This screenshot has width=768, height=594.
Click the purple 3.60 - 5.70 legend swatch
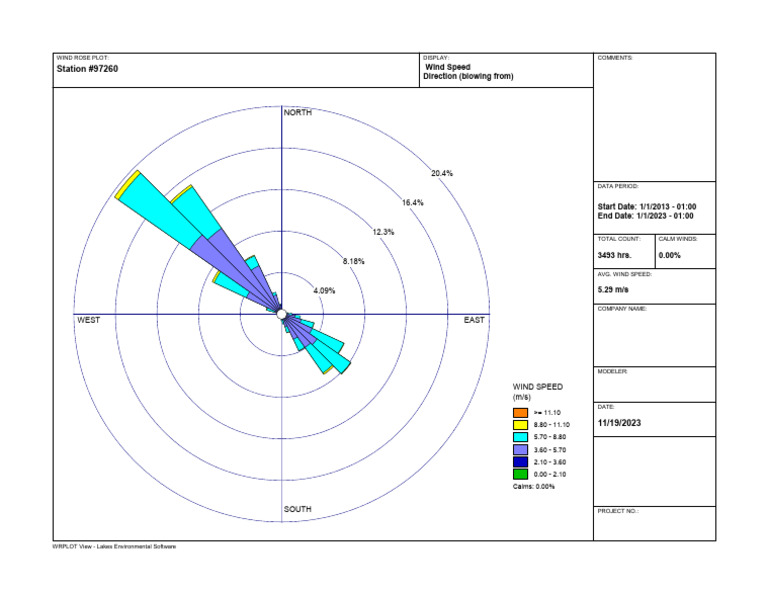[x=520, y=450]
